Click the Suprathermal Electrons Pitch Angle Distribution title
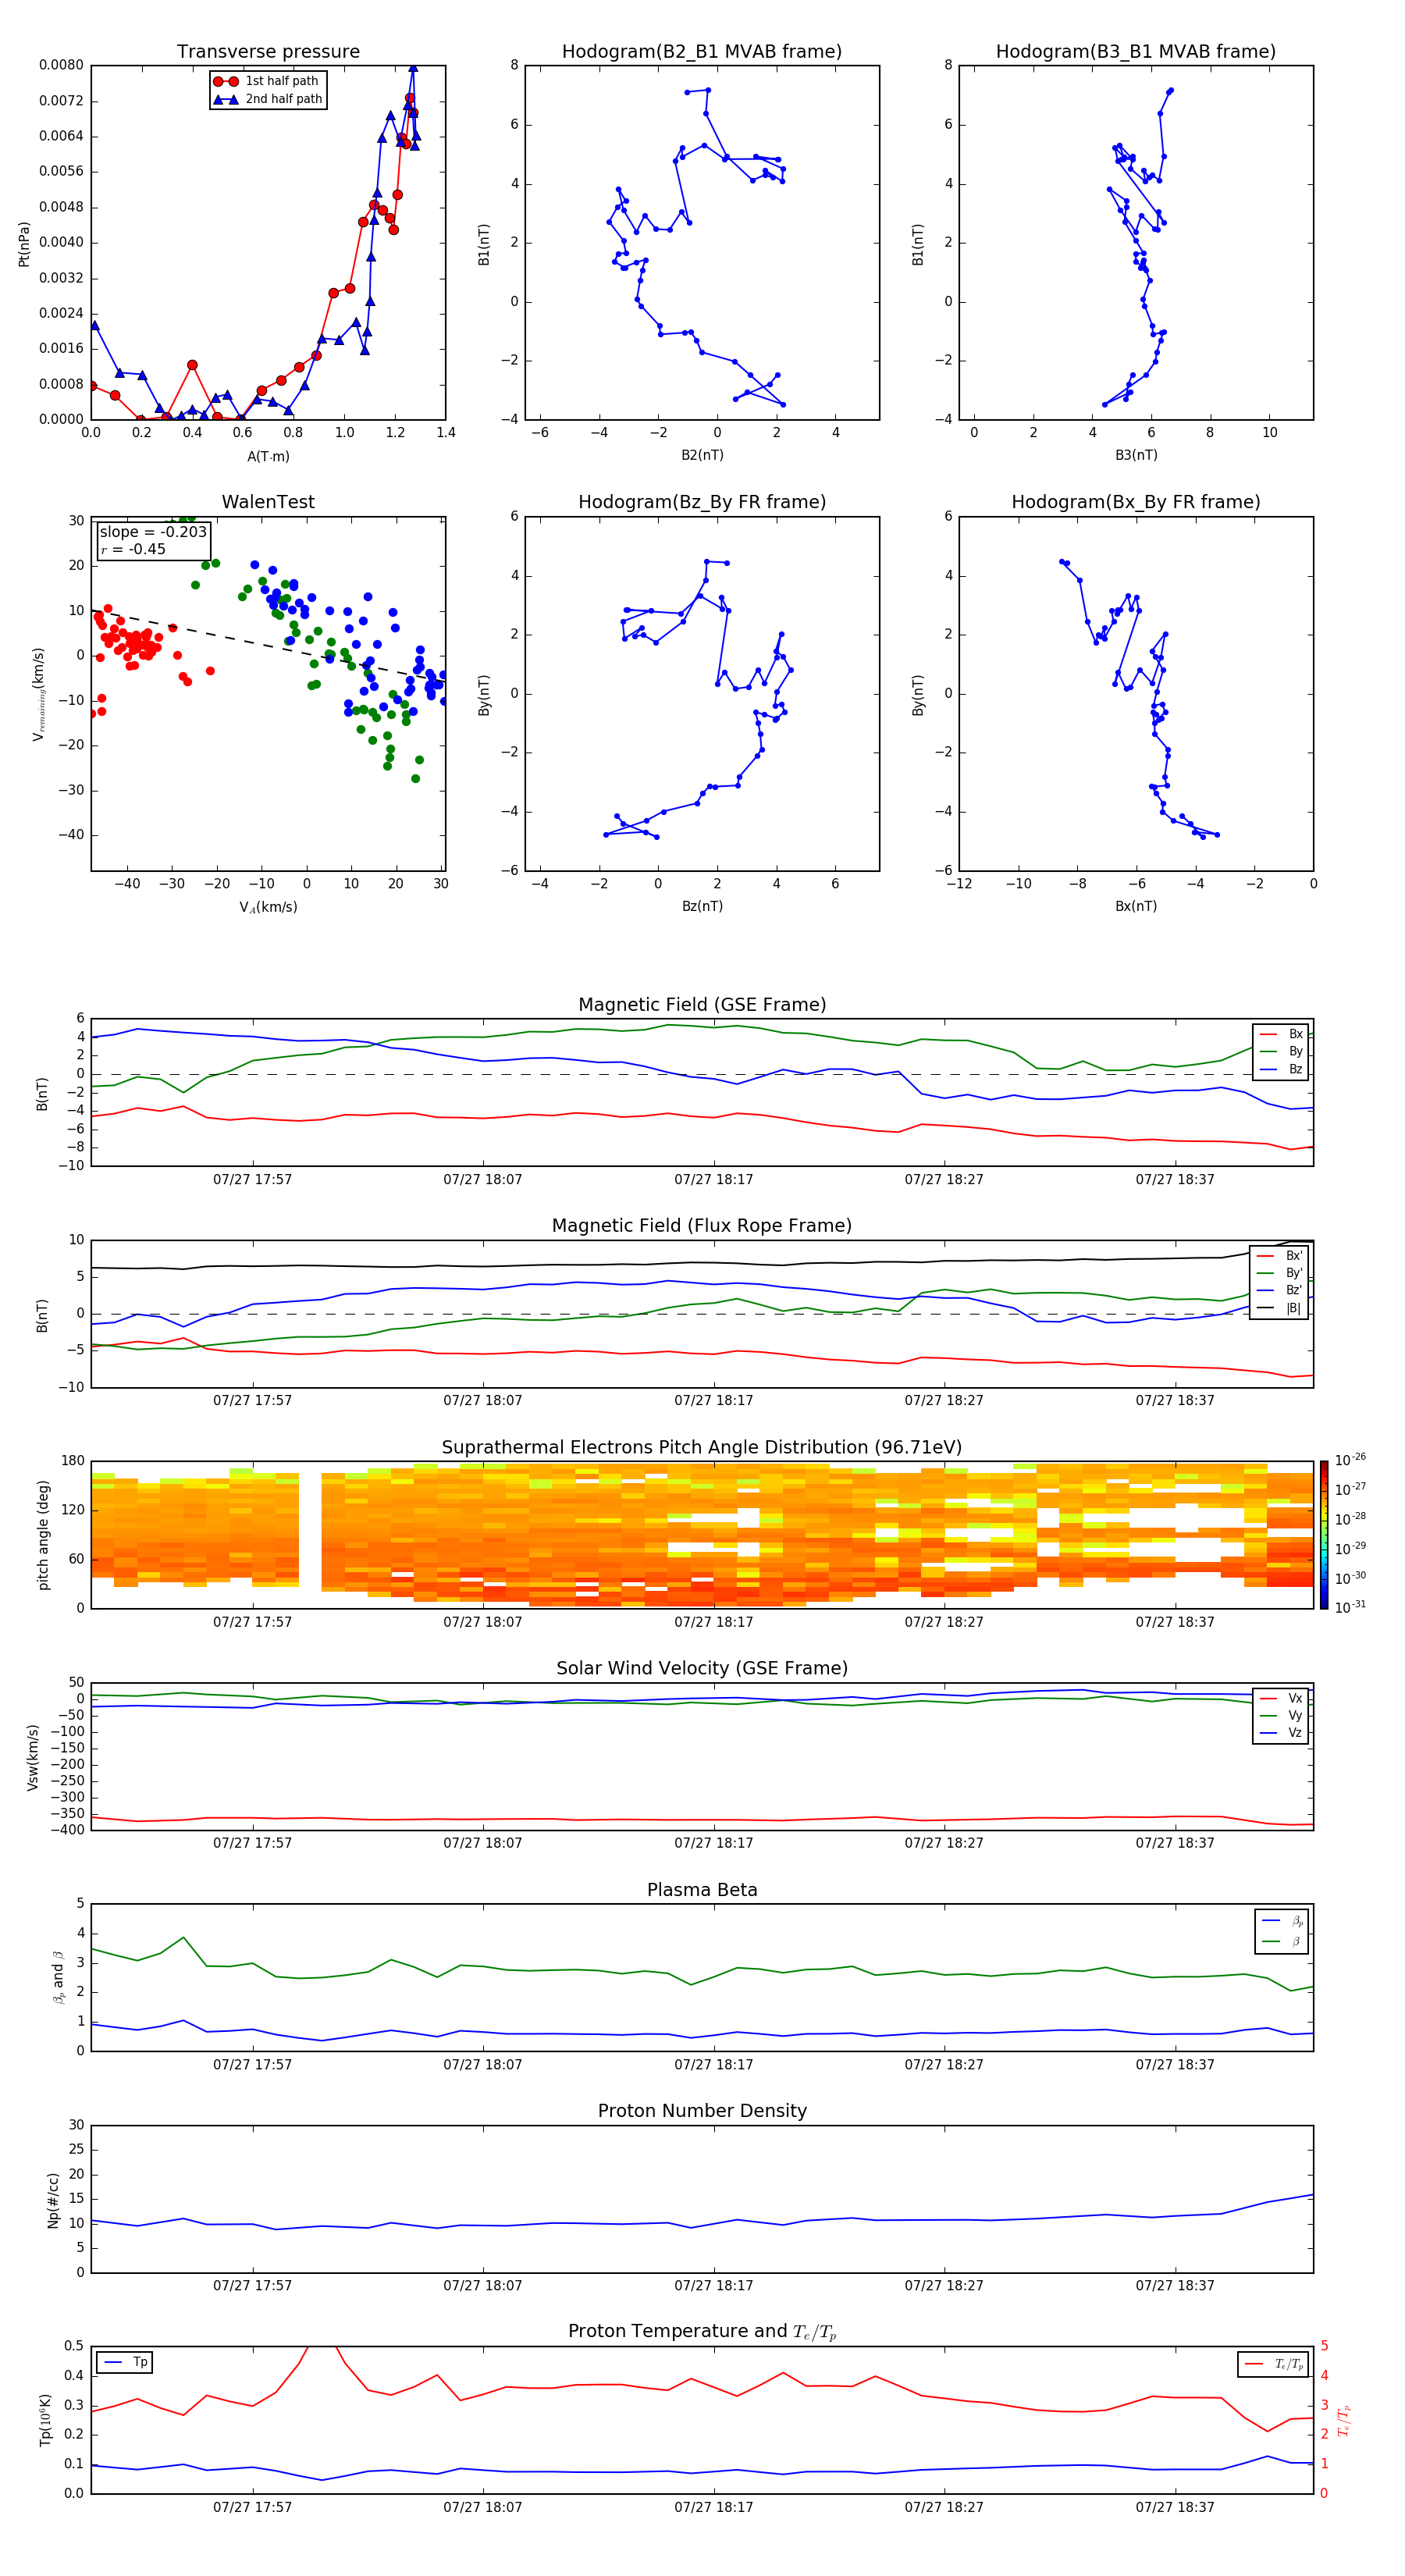Screen dimensions: 1405x2576 702,1448
